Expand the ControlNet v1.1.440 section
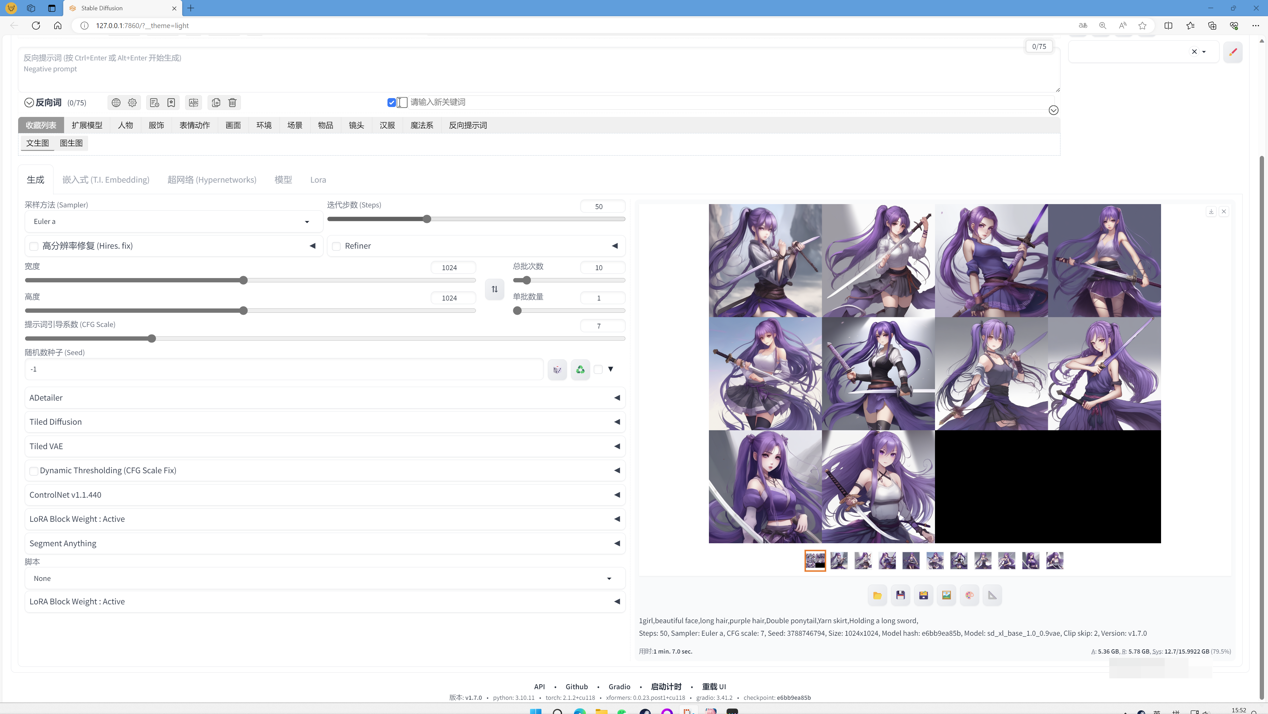Image resolution: width=1268 pixels, height=714 pixels. (x=324, y=495)
